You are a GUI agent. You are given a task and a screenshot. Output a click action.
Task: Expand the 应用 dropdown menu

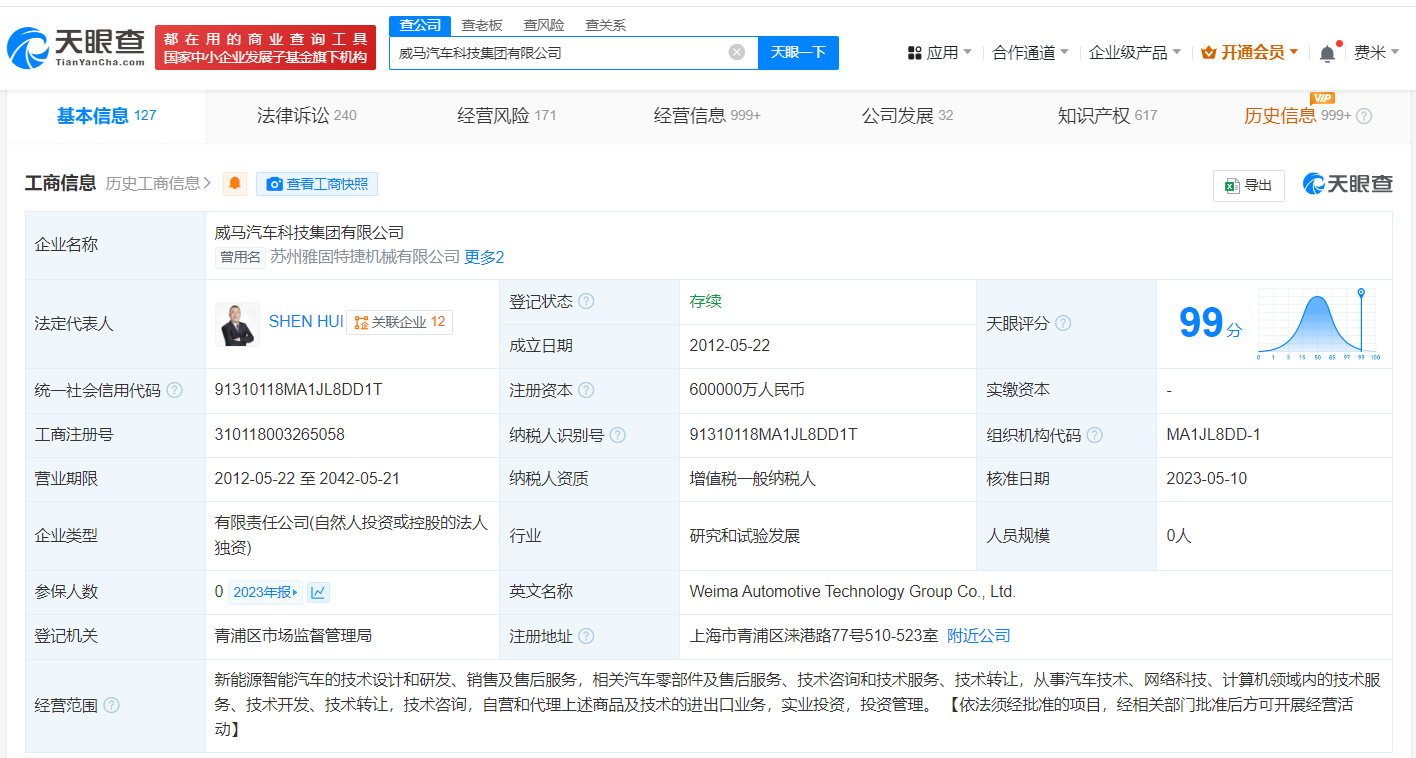[x=939, y=52]
